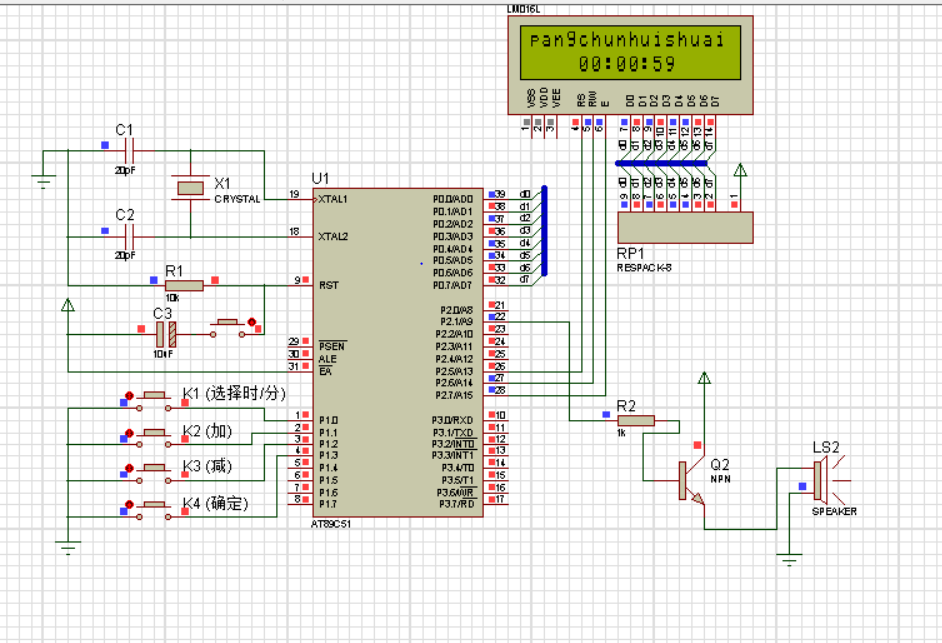Click pin 39 stub on U1
This screenshot has width=942, height=643.
pyautogui.click(x=495, y=199)
